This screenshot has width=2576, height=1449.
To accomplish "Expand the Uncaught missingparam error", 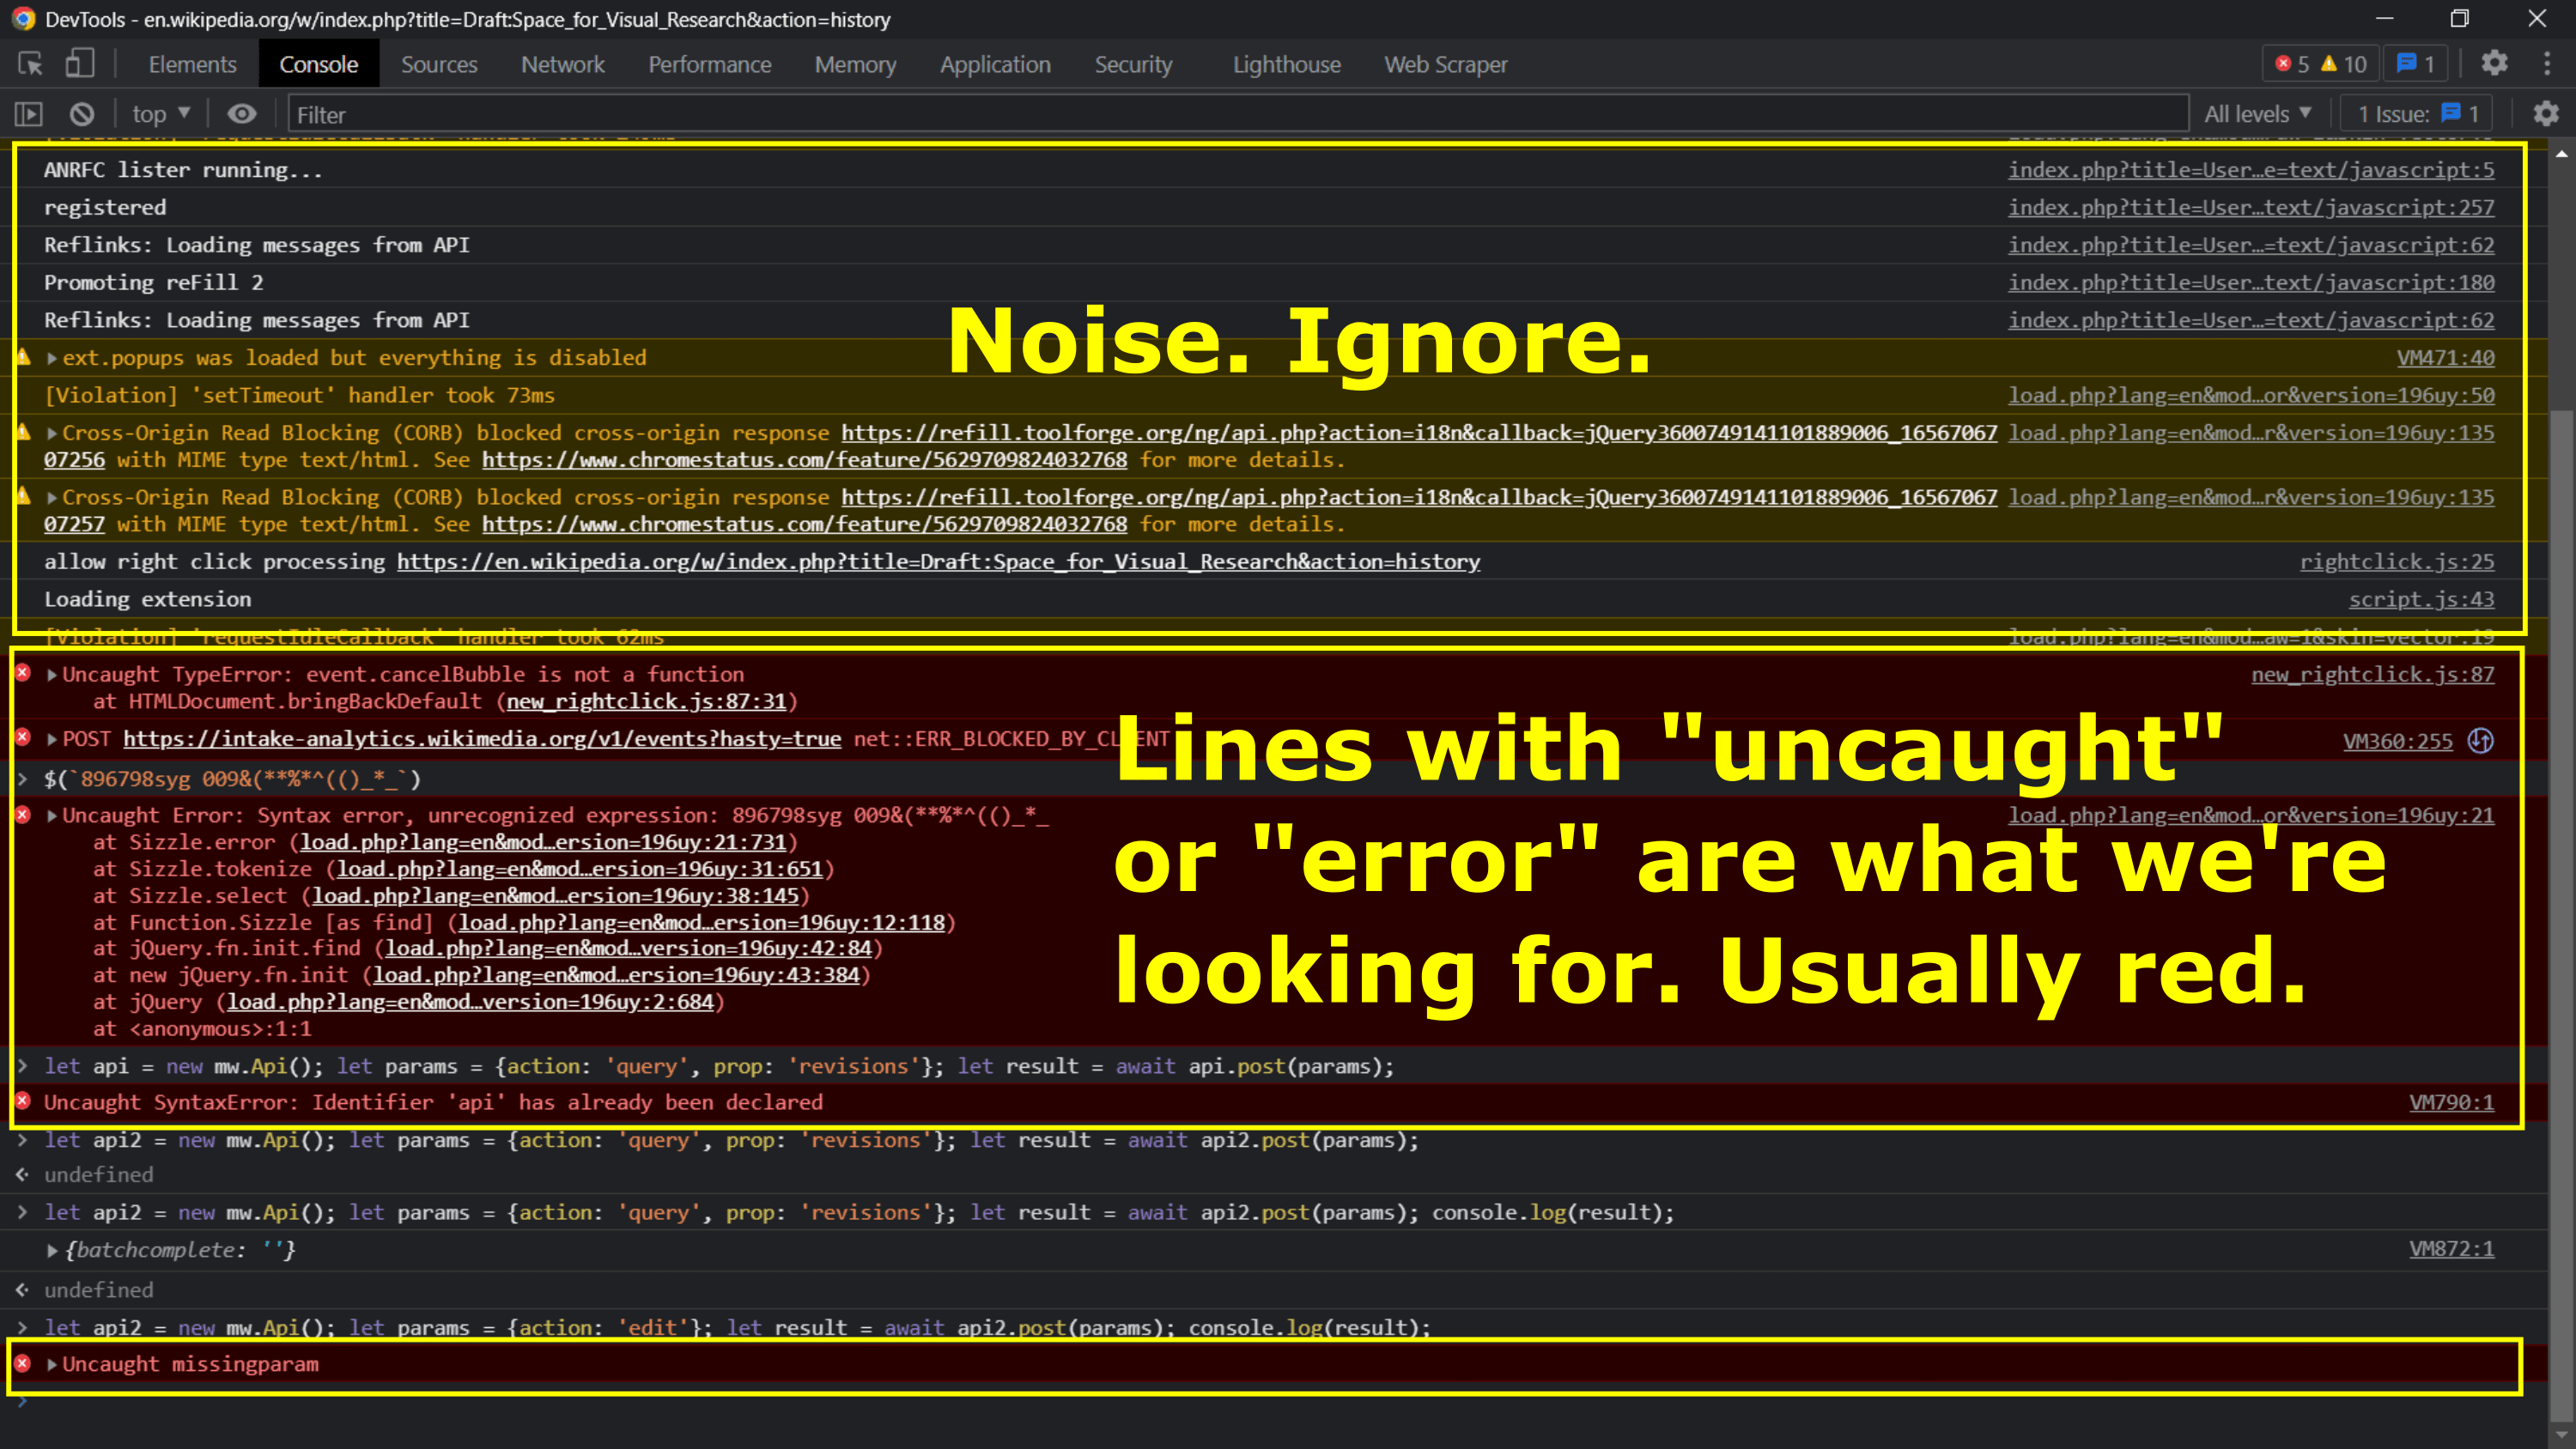I will (x=52, y=1365).
